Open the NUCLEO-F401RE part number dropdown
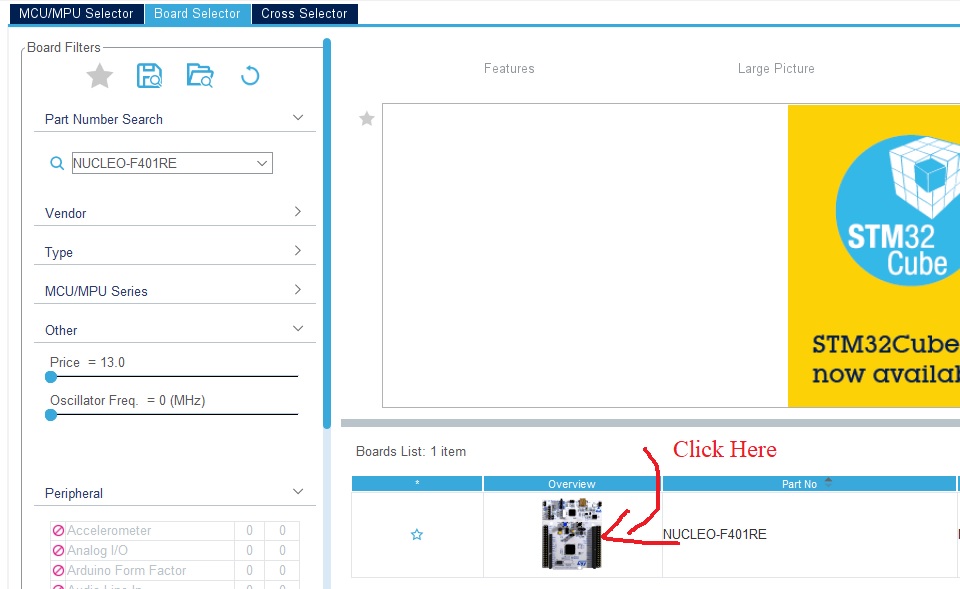The image size is (960, 589). [x=262, y=163]
